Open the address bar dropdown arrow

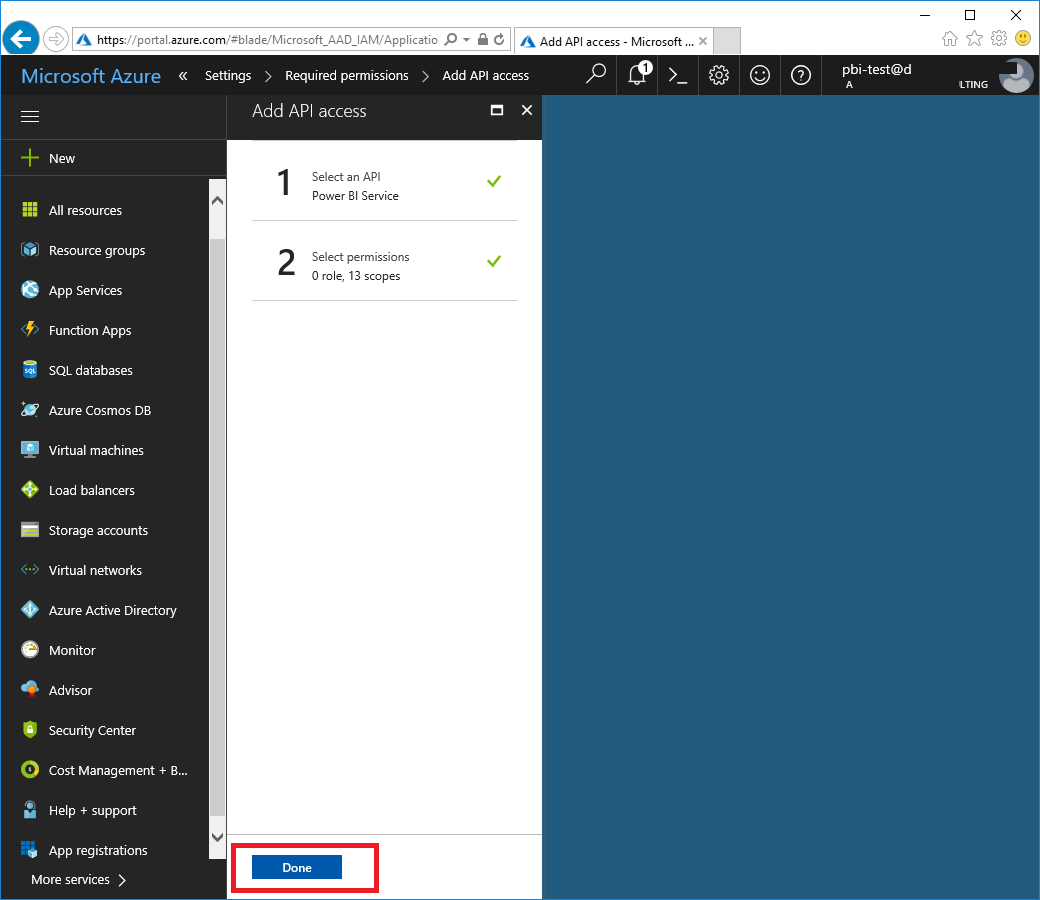pyautogui.click(x=466, y=40)
